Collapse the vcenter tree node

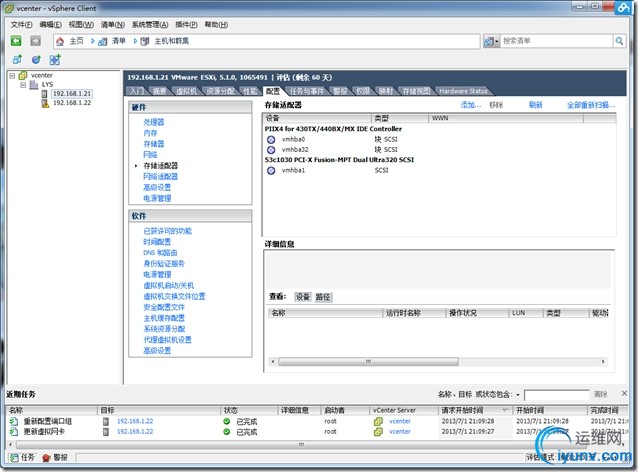(x=12, y=76)
